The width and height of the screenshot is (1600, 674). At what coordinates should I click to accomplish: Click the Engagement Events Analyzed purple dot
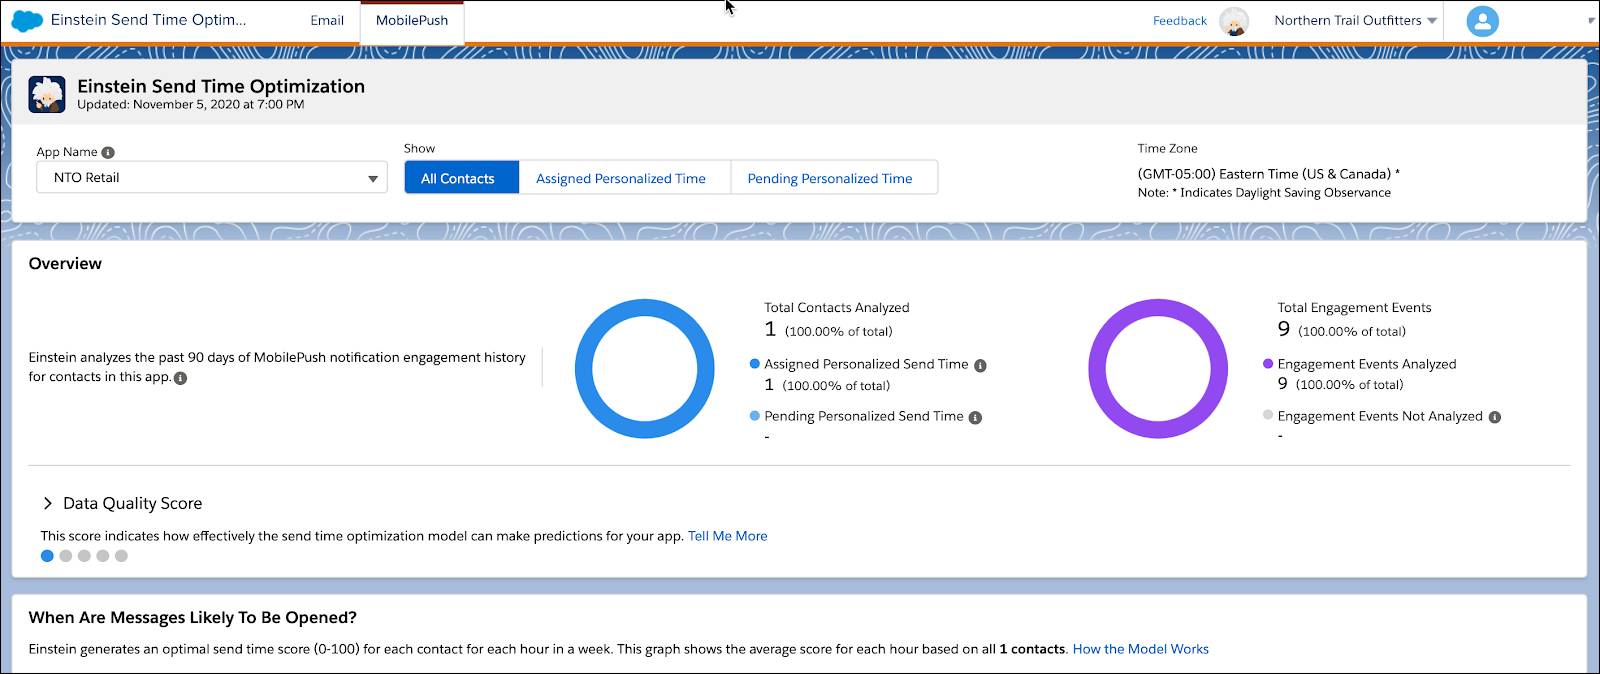point(1268,364)
